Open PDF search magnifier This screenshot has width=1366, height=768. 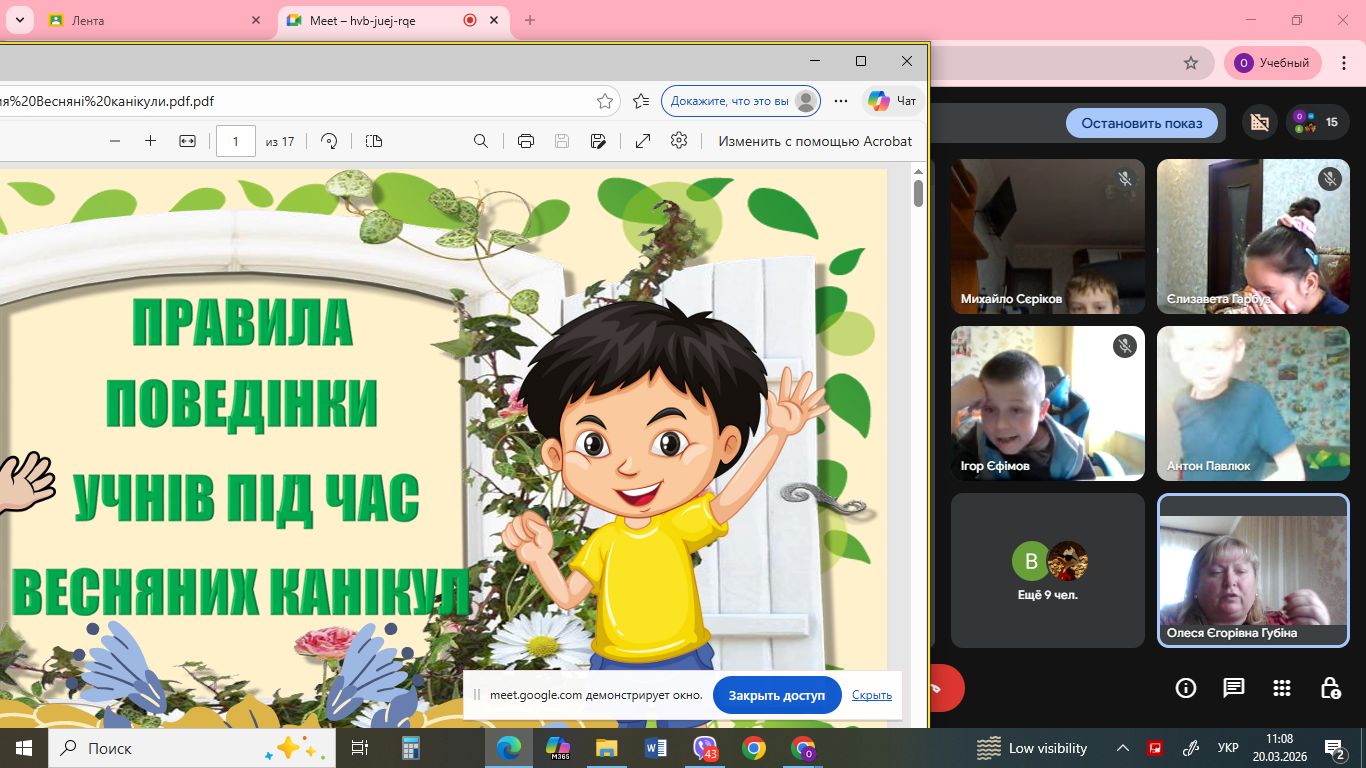tap(481, 141)
